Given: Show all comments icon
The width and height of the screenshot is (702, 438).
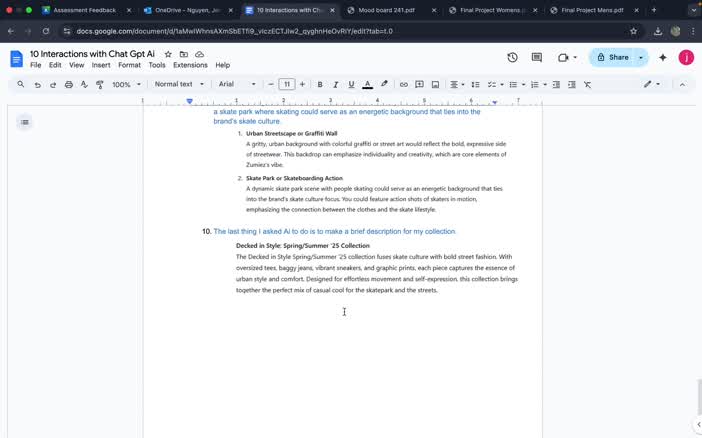Looking at the screenshot, I should pyautogui.click(x=536, y=57).
